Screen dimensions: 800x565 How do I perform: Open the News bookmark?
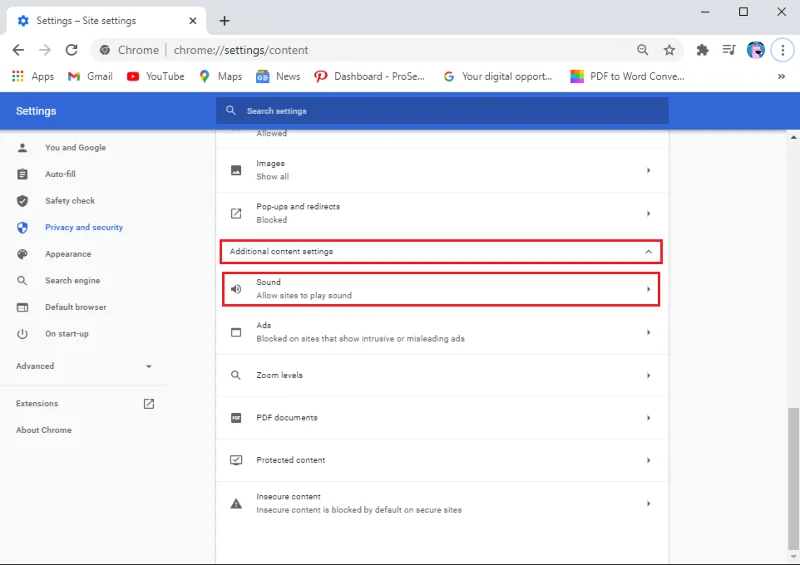tap(278, 77)
